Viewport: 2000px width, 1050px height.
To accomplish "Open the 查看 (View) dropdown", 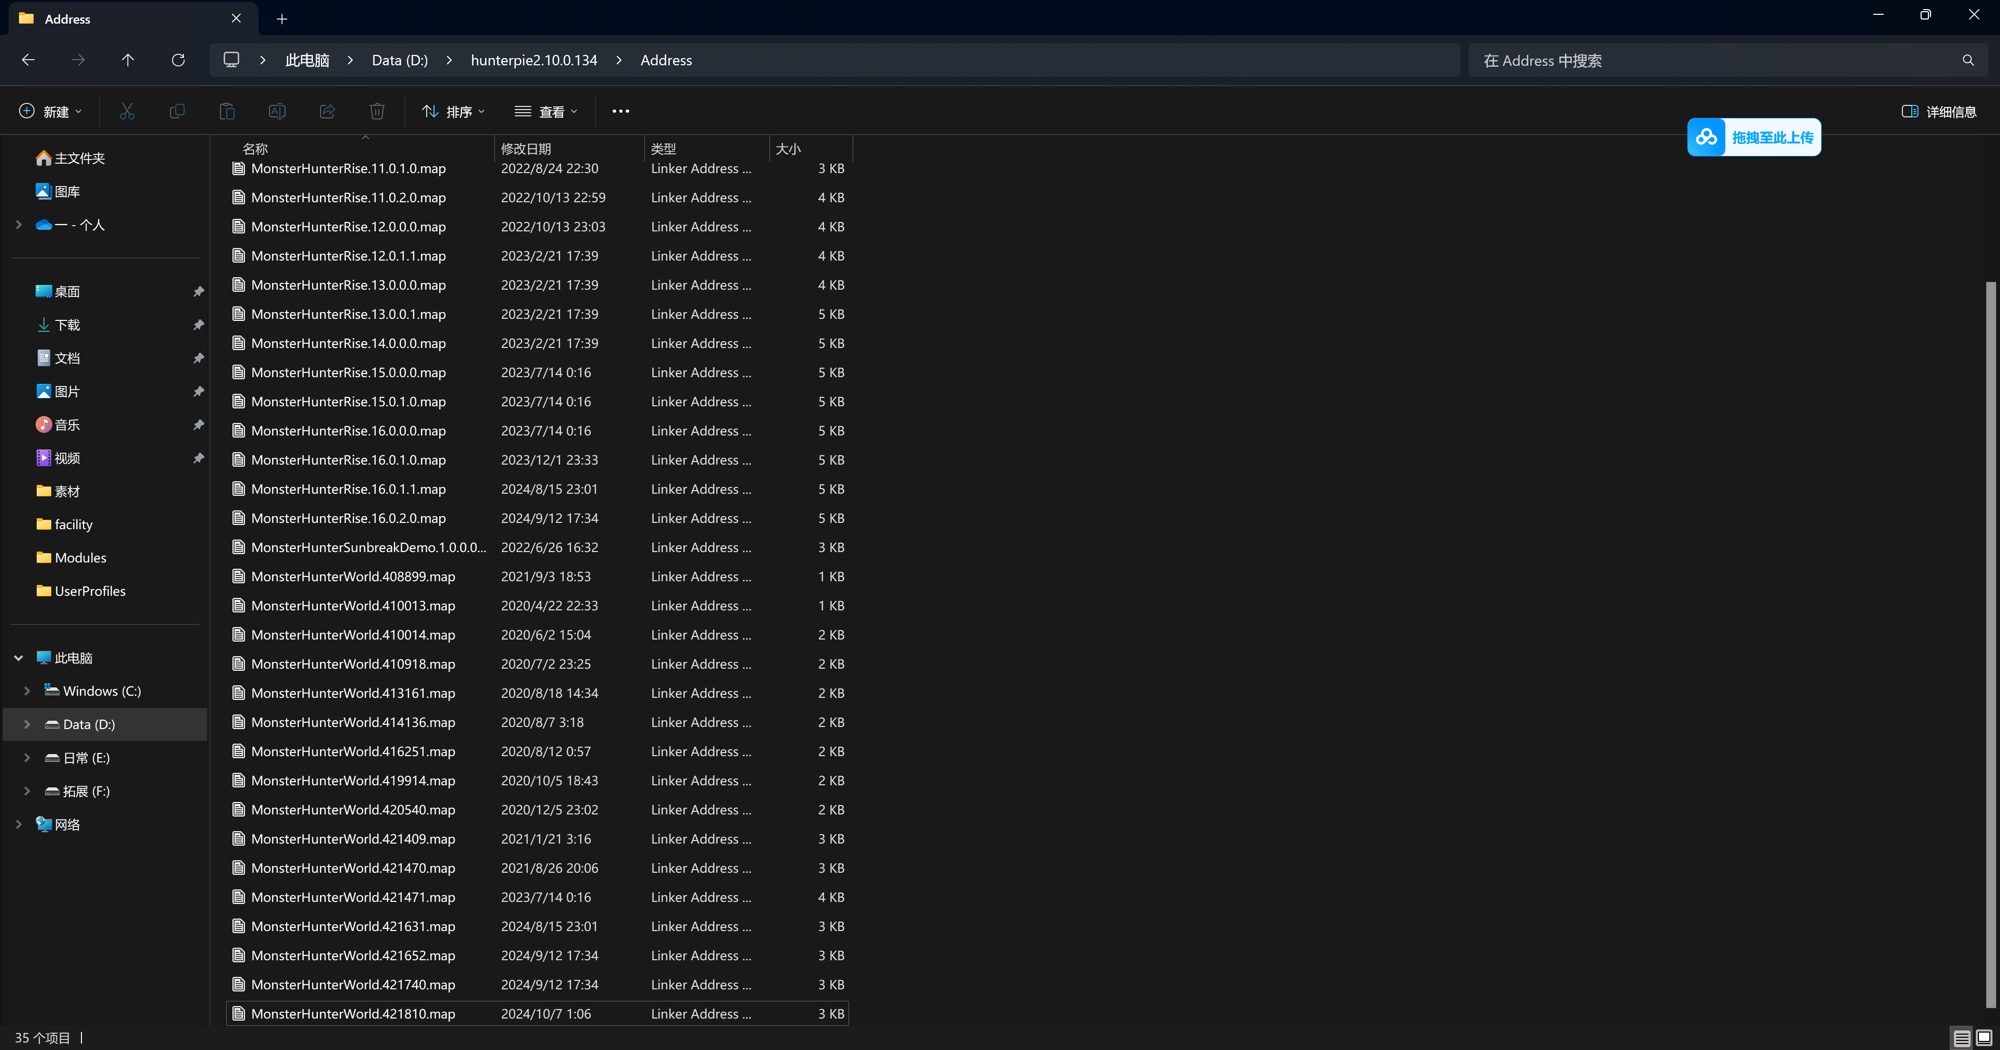I will point(546,111).
